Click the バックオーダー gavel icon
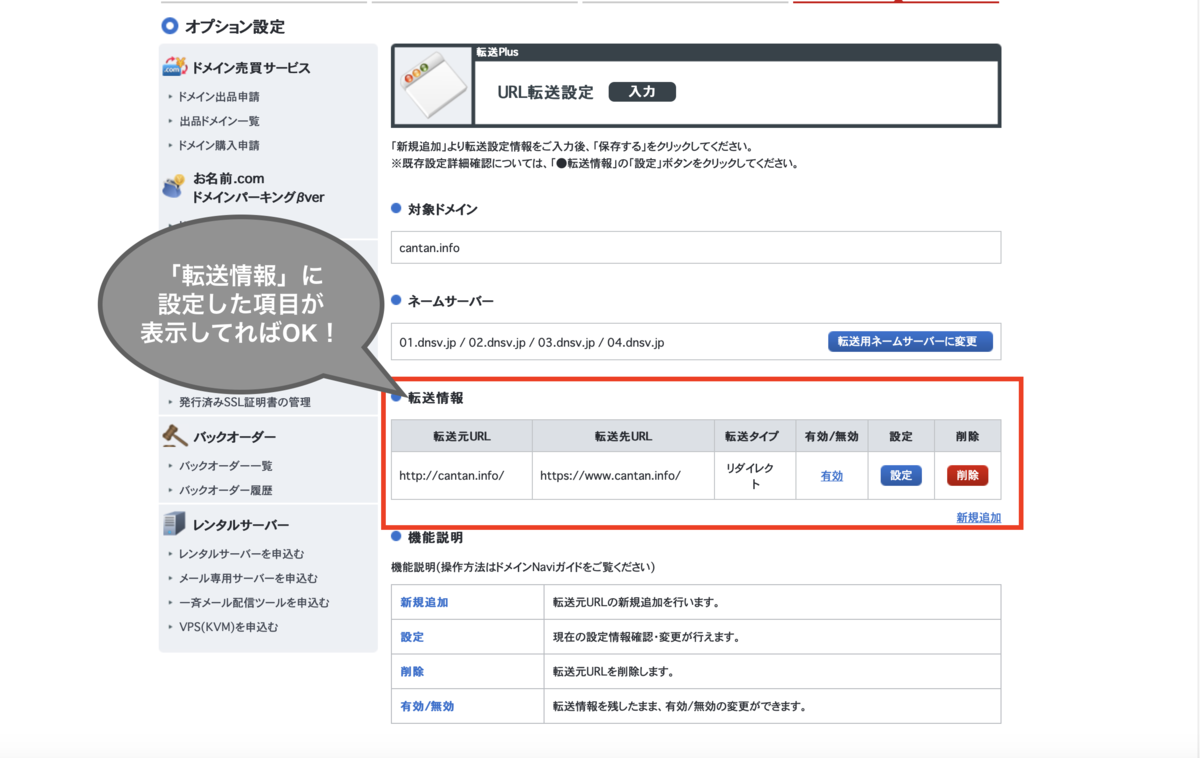This screenshot has height=758, width=1200. [175, 436]
